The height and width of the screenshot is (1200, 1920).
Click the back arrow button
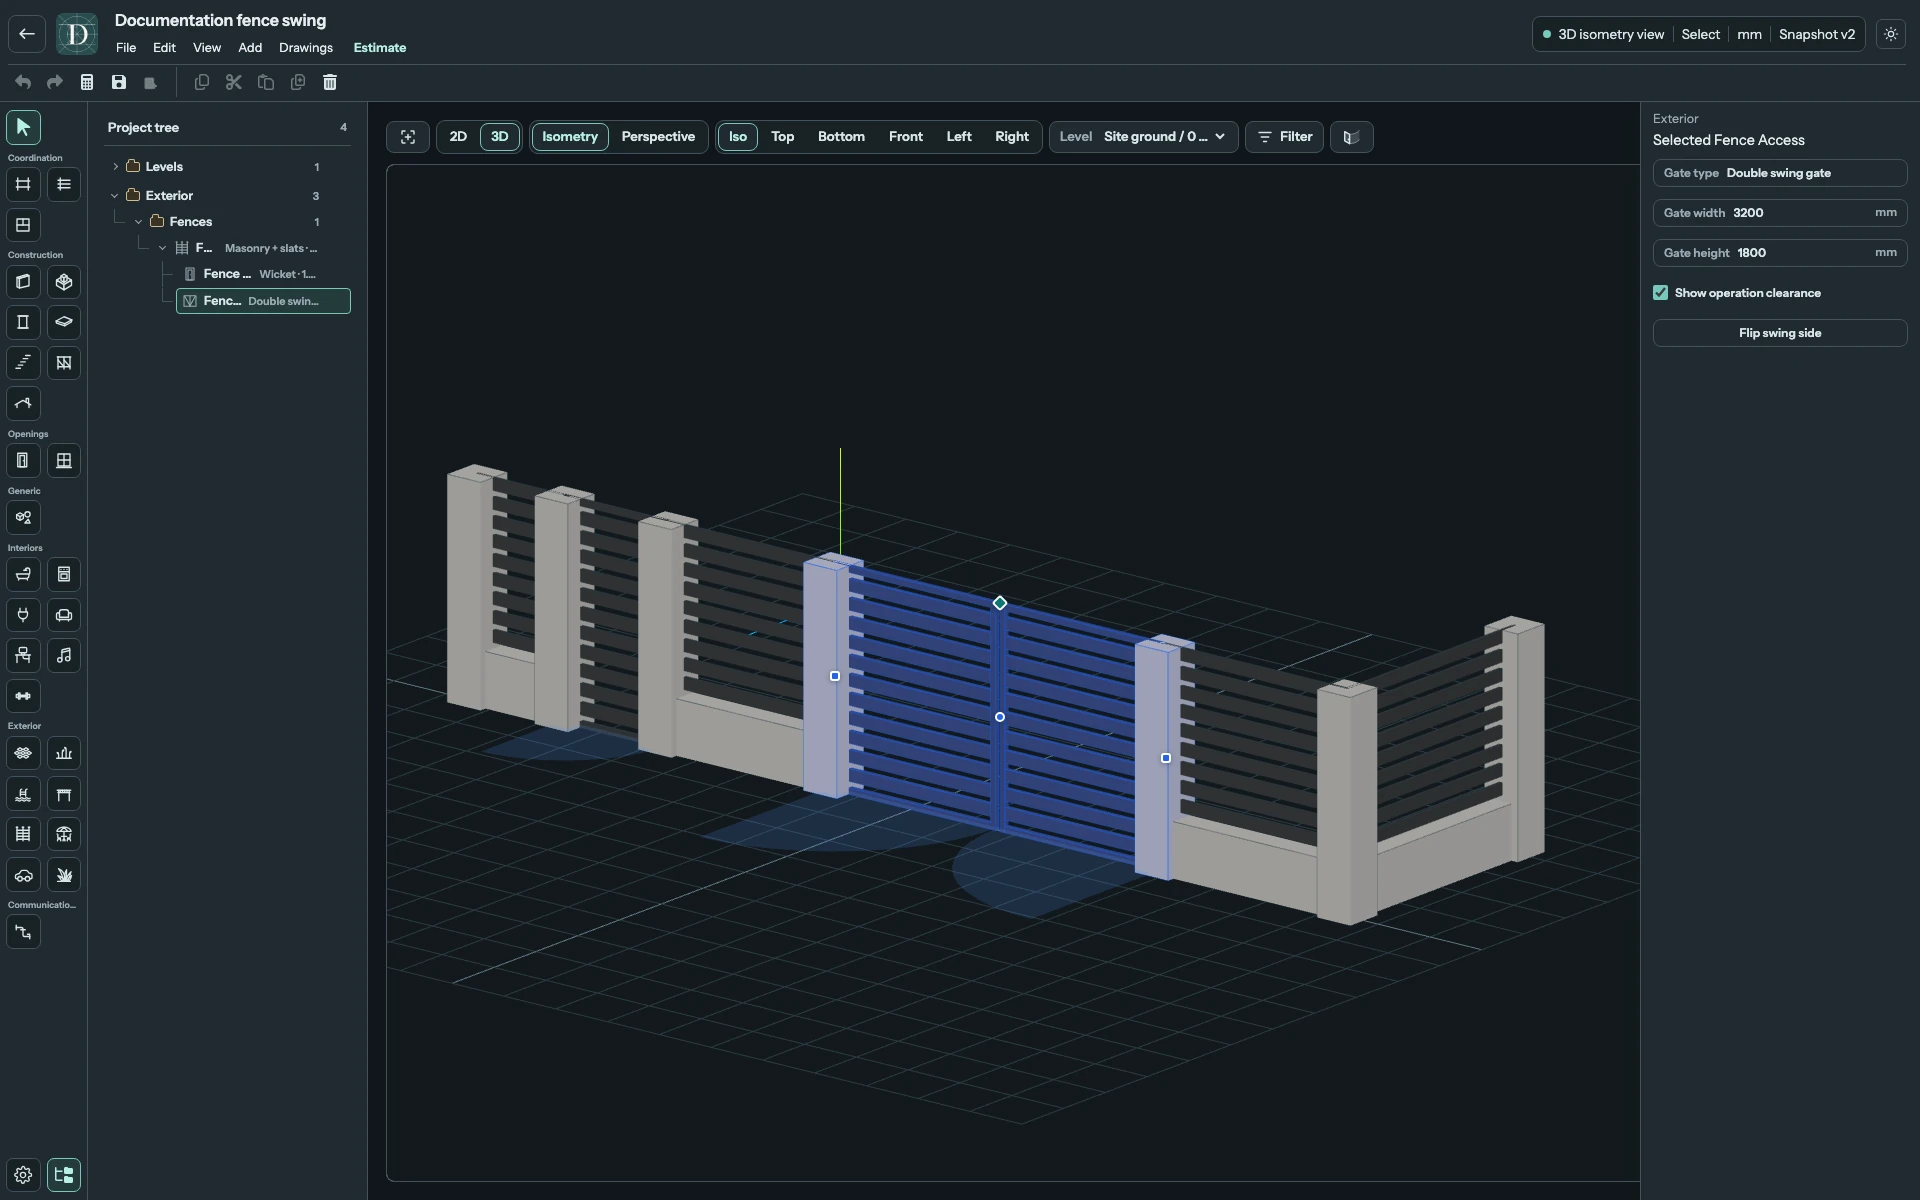click(27, 34)
